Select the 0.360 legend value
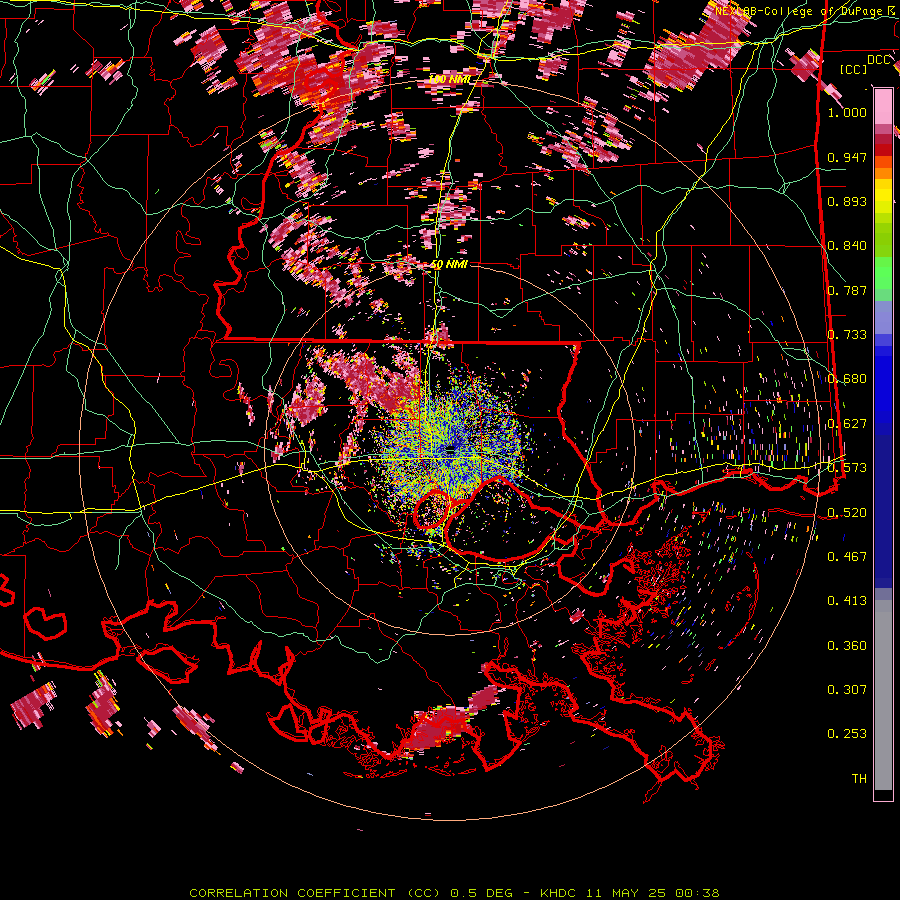900x900 pixels. pyautogui.click(x=847, y=646)
